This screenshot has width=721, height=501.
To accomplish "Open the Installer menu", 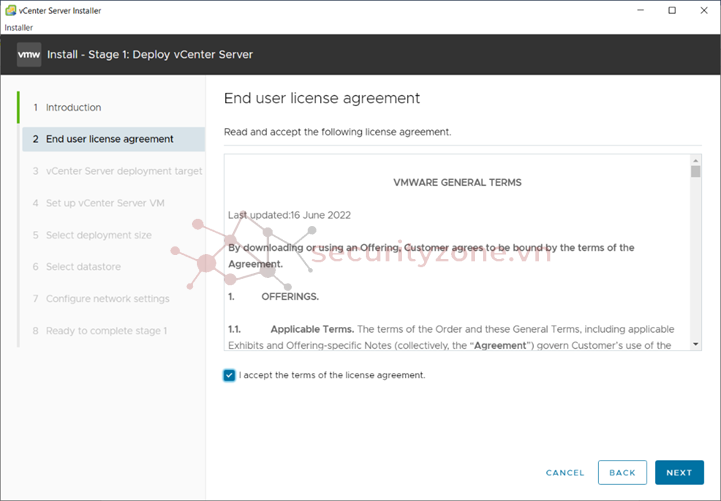I will [18, 28].
